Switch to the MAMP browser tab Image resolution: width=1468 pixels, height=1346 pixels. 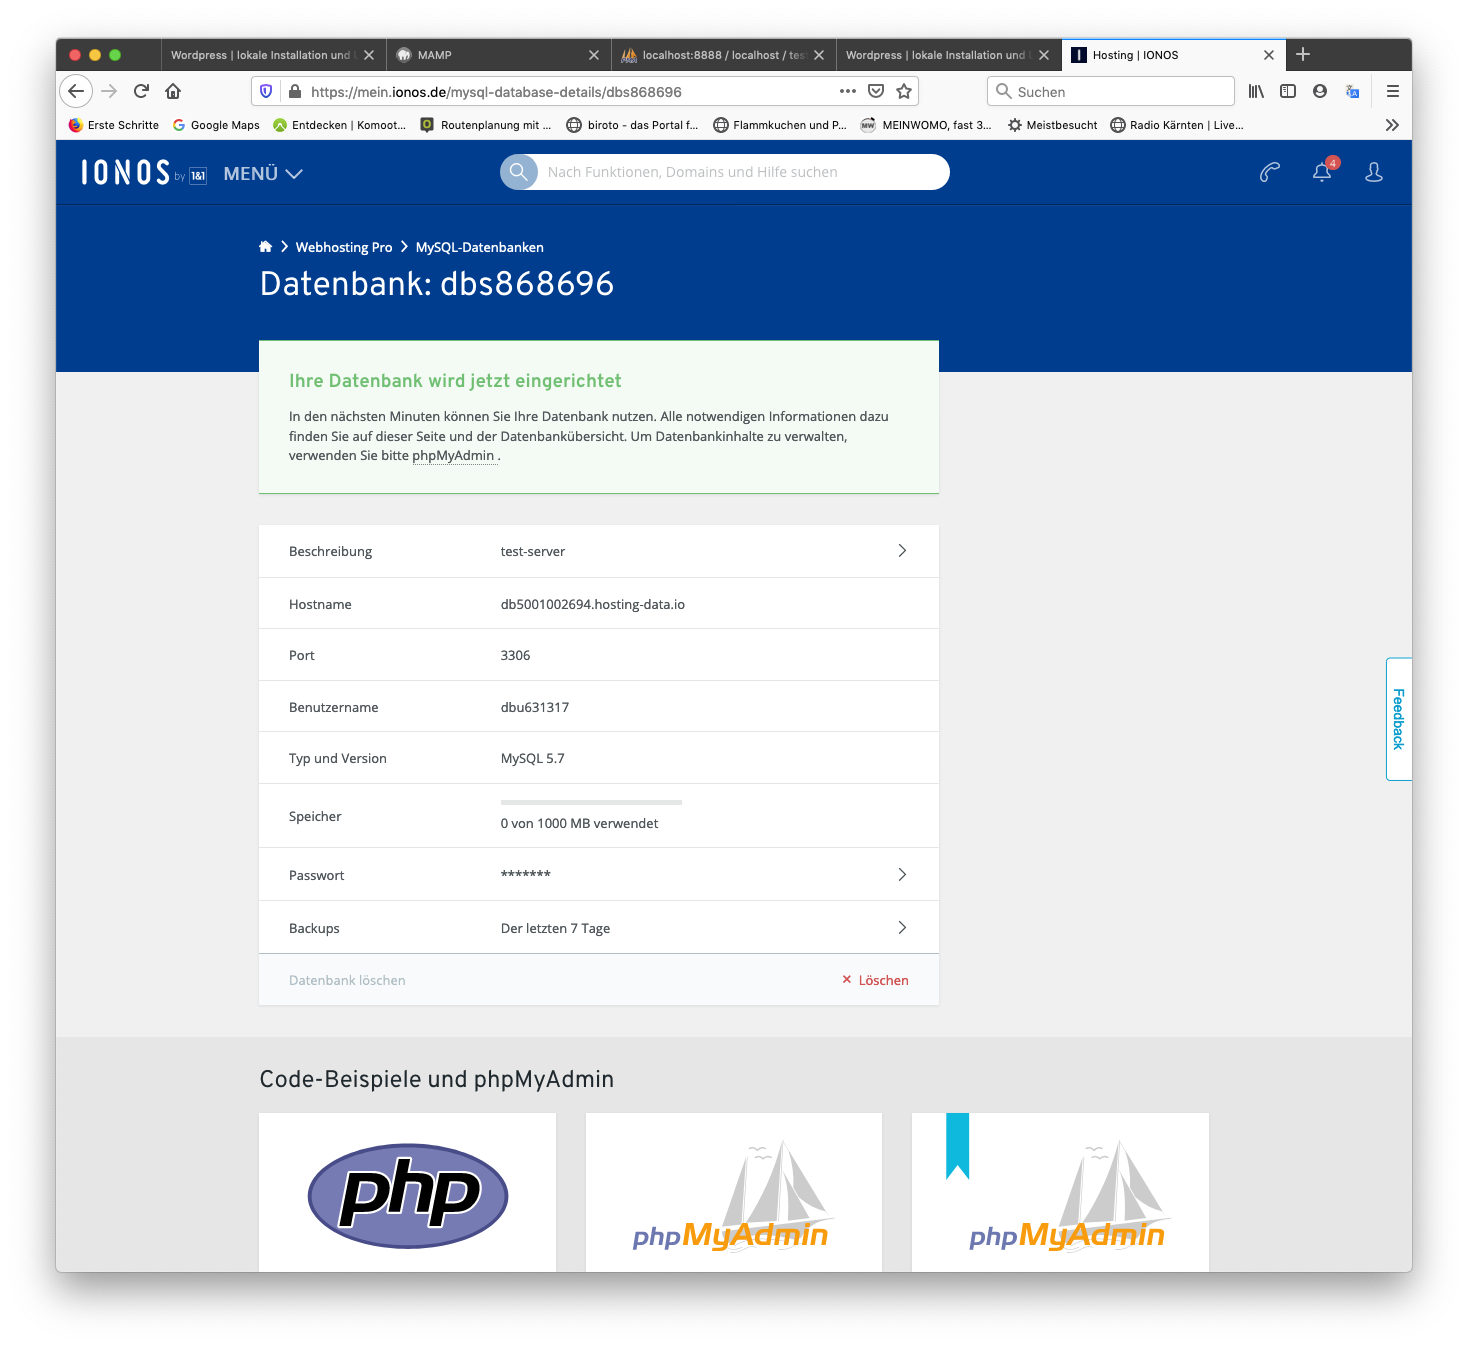(x=490, y=55)
